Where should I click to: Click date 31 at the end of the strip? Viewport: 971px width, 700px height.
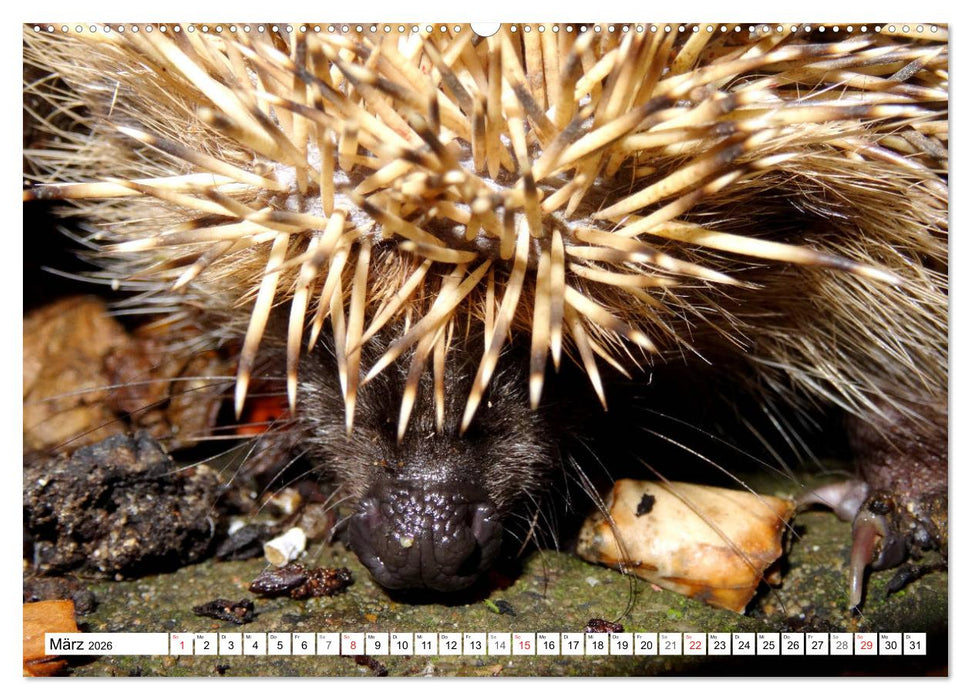(914, 644)
